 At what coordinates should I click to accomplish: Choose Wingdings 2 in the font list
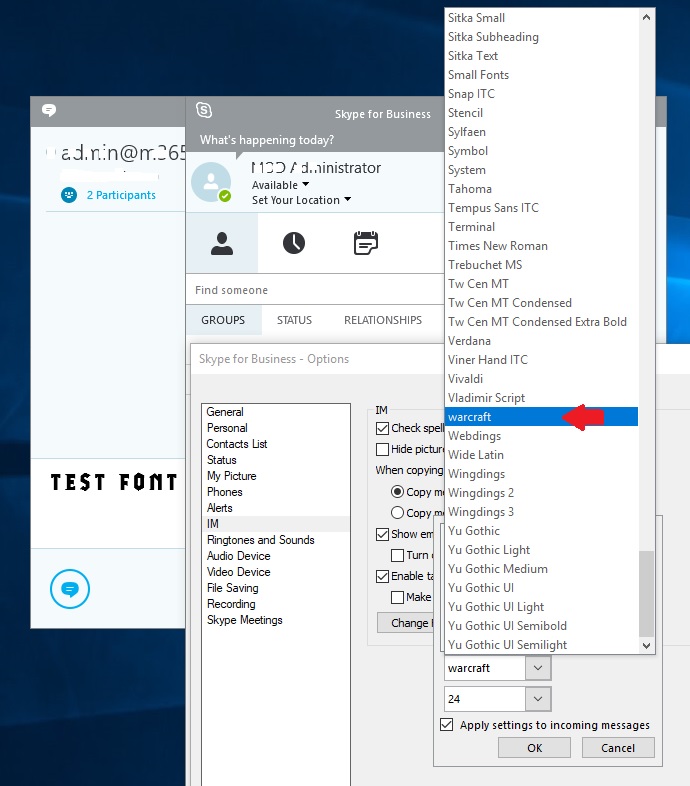point(542,493)
